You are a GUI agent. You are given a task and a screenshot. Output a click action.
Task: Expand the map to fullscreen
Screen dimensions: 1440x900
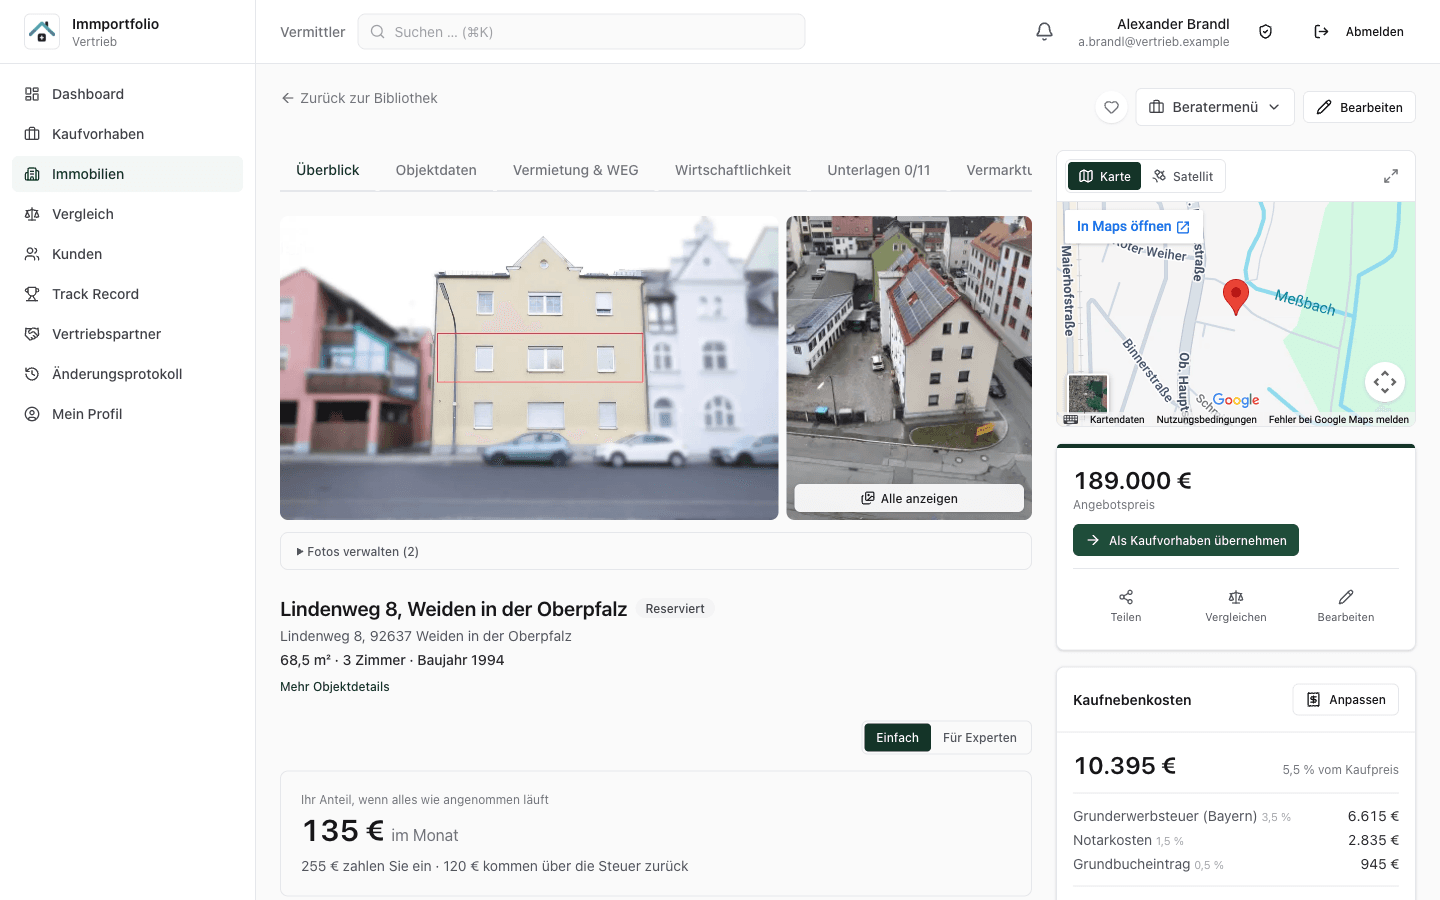tap(1391, 176)
